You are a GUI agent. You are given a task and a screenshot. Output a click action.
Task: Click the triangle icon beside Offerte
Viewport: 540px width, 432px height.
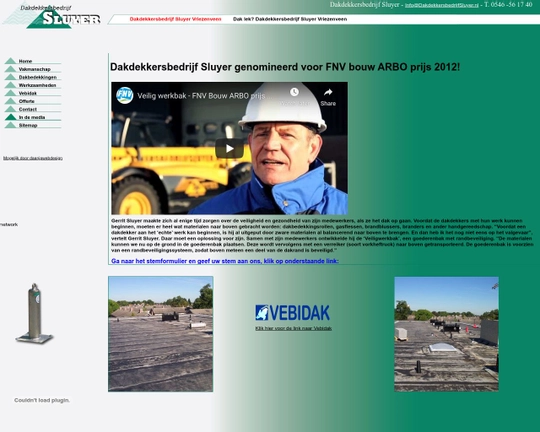click(x=10, y=101)
